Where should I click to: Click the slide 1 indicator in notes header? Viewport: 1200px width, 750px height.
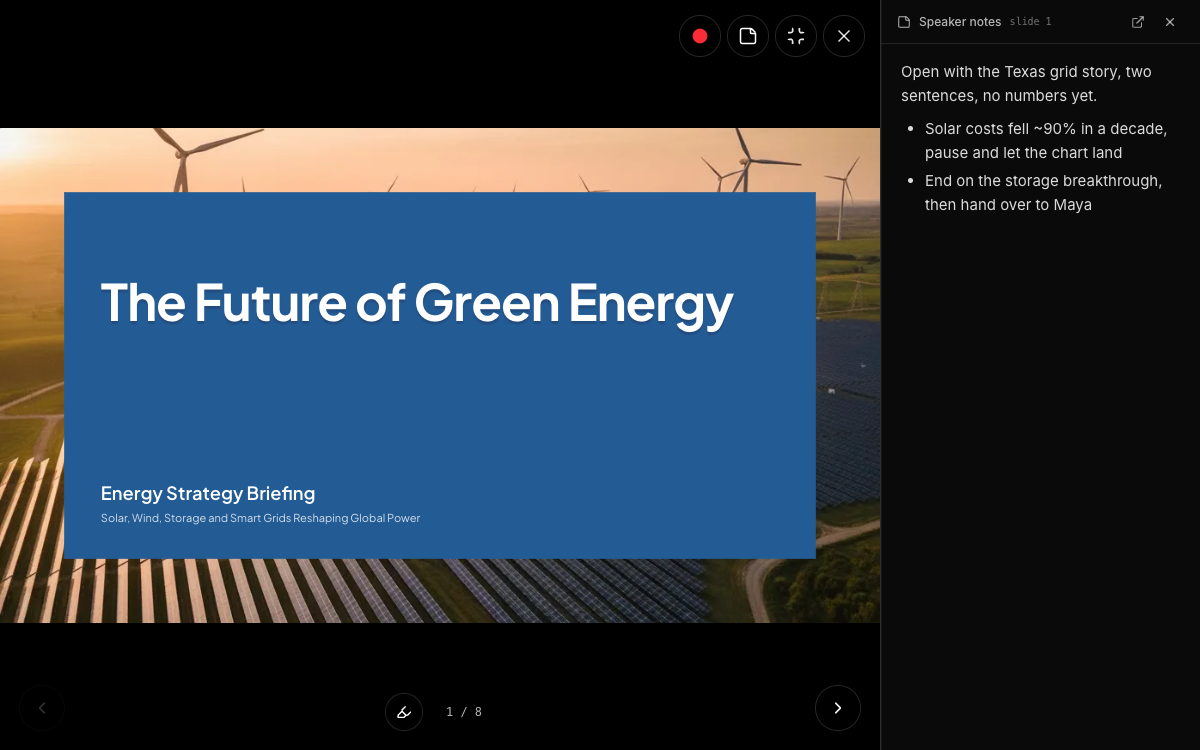click(1030, 22)
